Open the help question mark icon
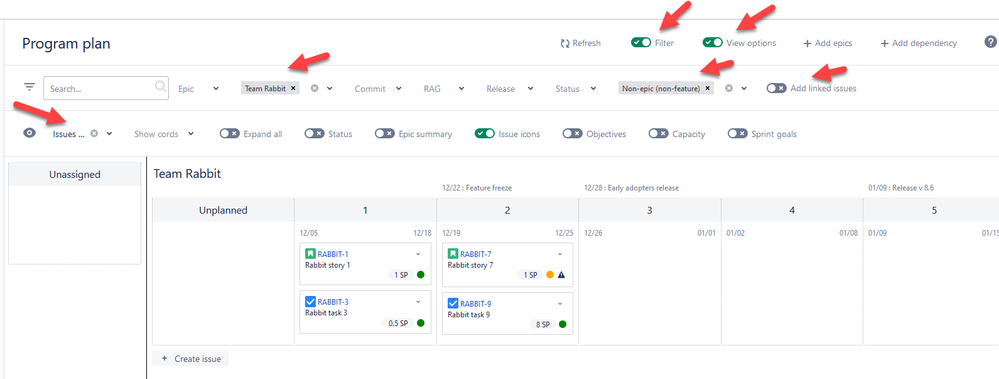Viewport: 999px width, 379px height. point(990,42)
